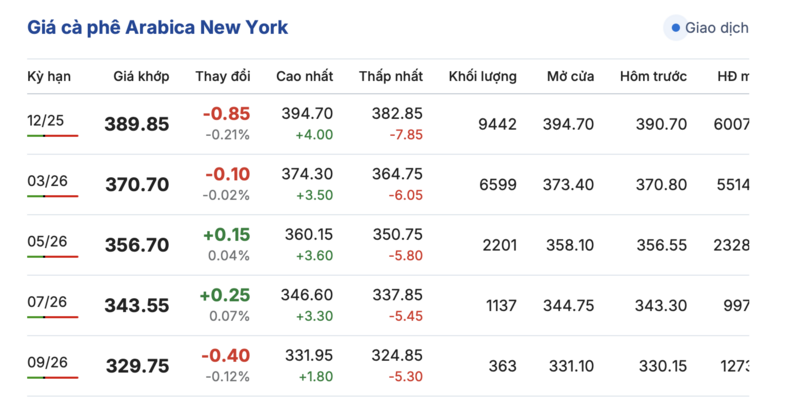Image resolution: width=800 pixels, height=412 pixels.
Task: Select the Thấp nhất column header
Action: [391, 76]
